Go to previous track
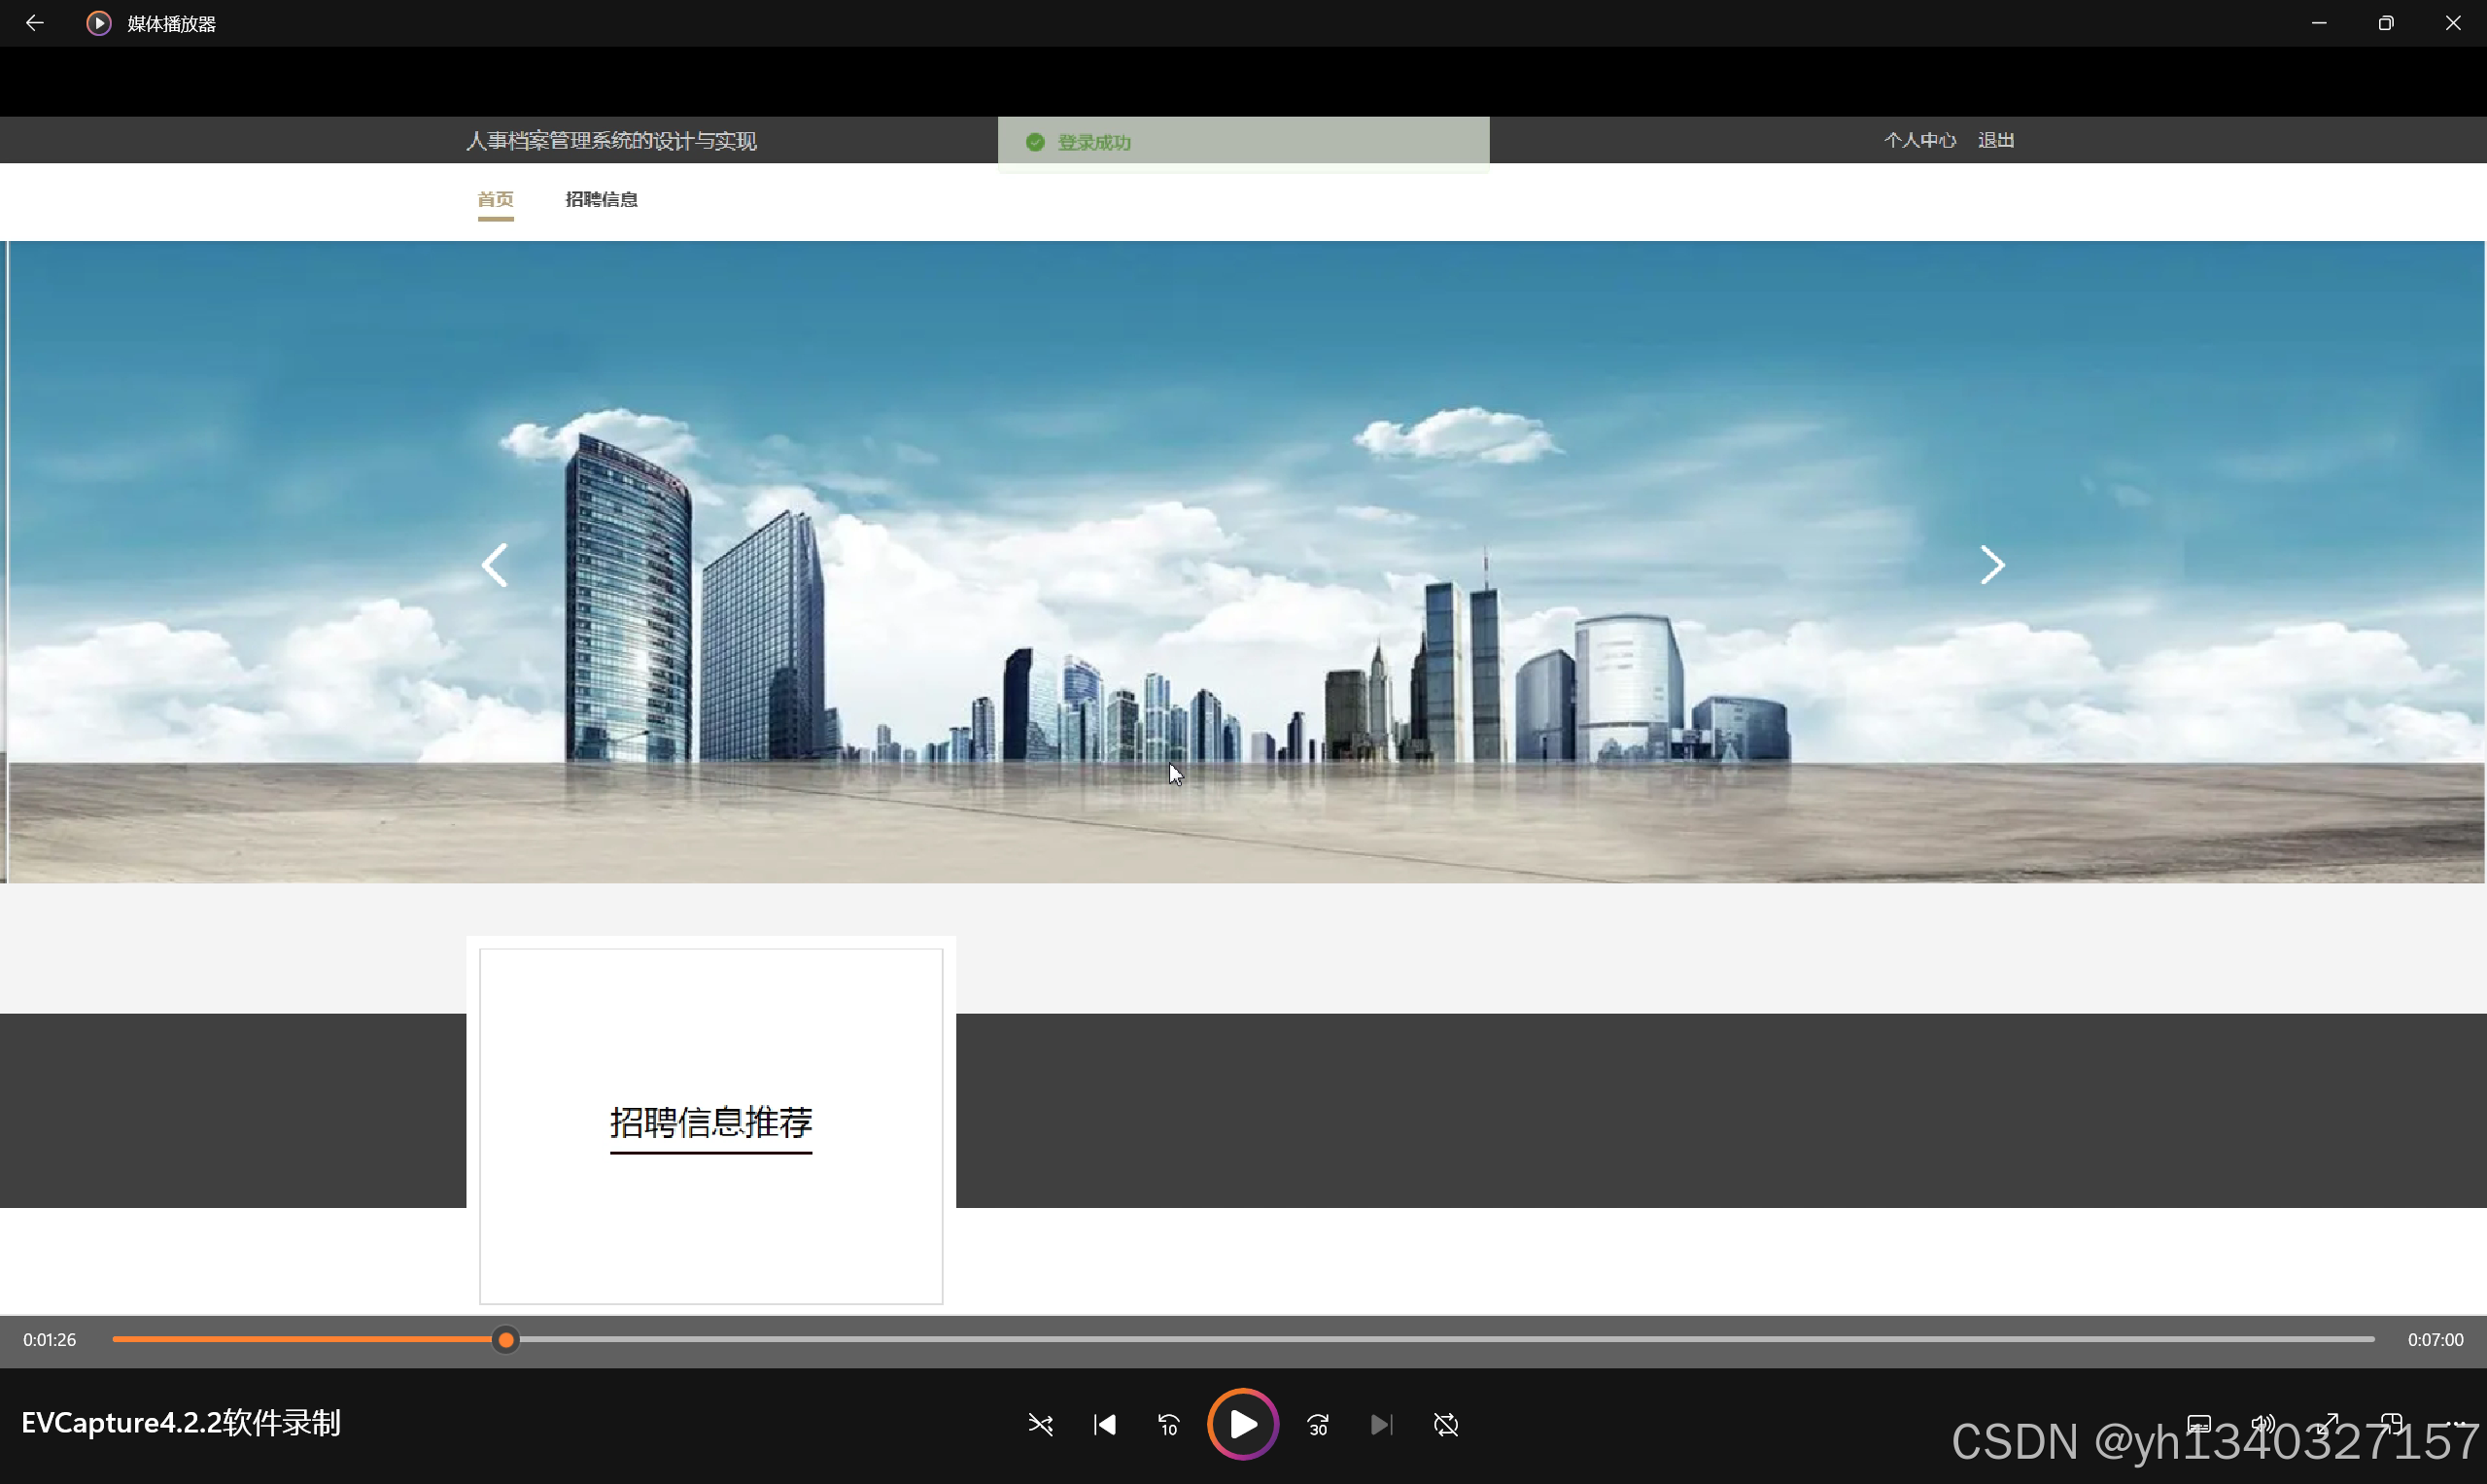The height and width of the screenshot is (1484, 2487). [x=1104, y=1424]
